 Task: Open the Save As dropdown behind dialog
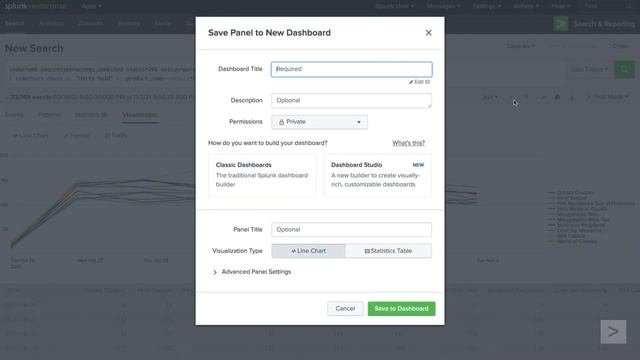pyautogui.click(x=520, y=46)
